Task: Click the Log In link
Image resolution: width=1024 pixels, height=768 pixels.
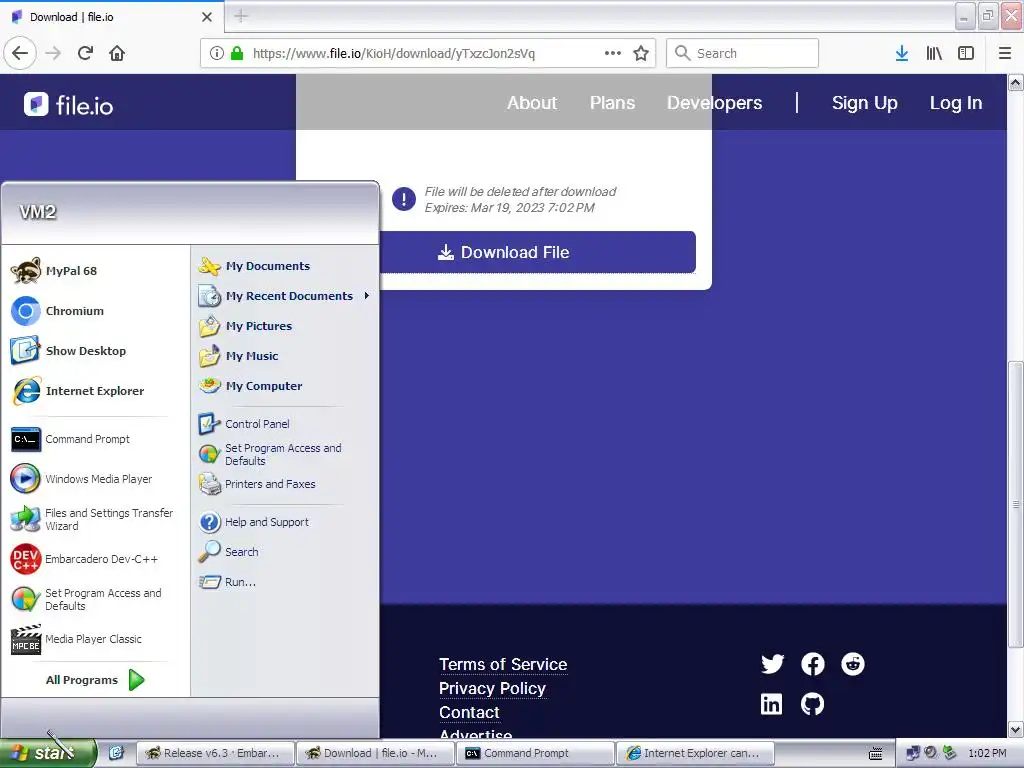Action: [955, 103]
